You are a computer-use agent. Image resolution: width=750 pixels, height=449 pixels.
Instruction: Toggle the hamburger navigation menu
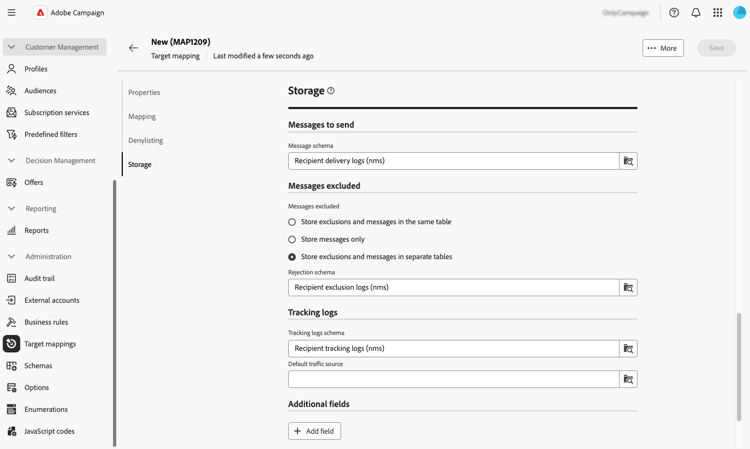click(12, 13)
